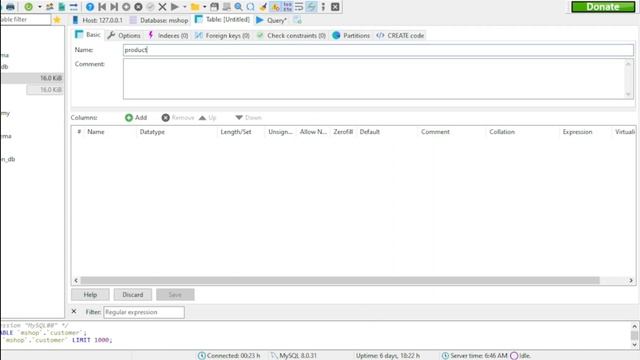The width and height of the screenshot is (640, 360).
Task: Click the Run query play icon
Action: [x=174, y=7]
